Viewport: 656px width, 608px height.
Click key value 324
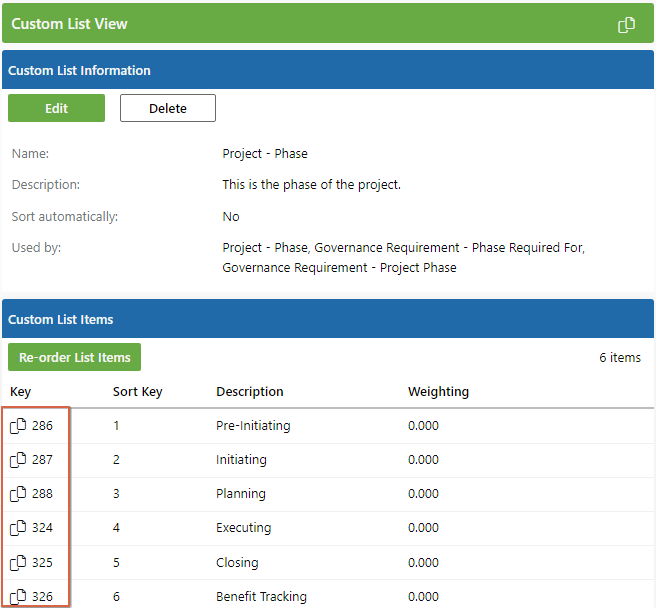[x=42, y=528]
